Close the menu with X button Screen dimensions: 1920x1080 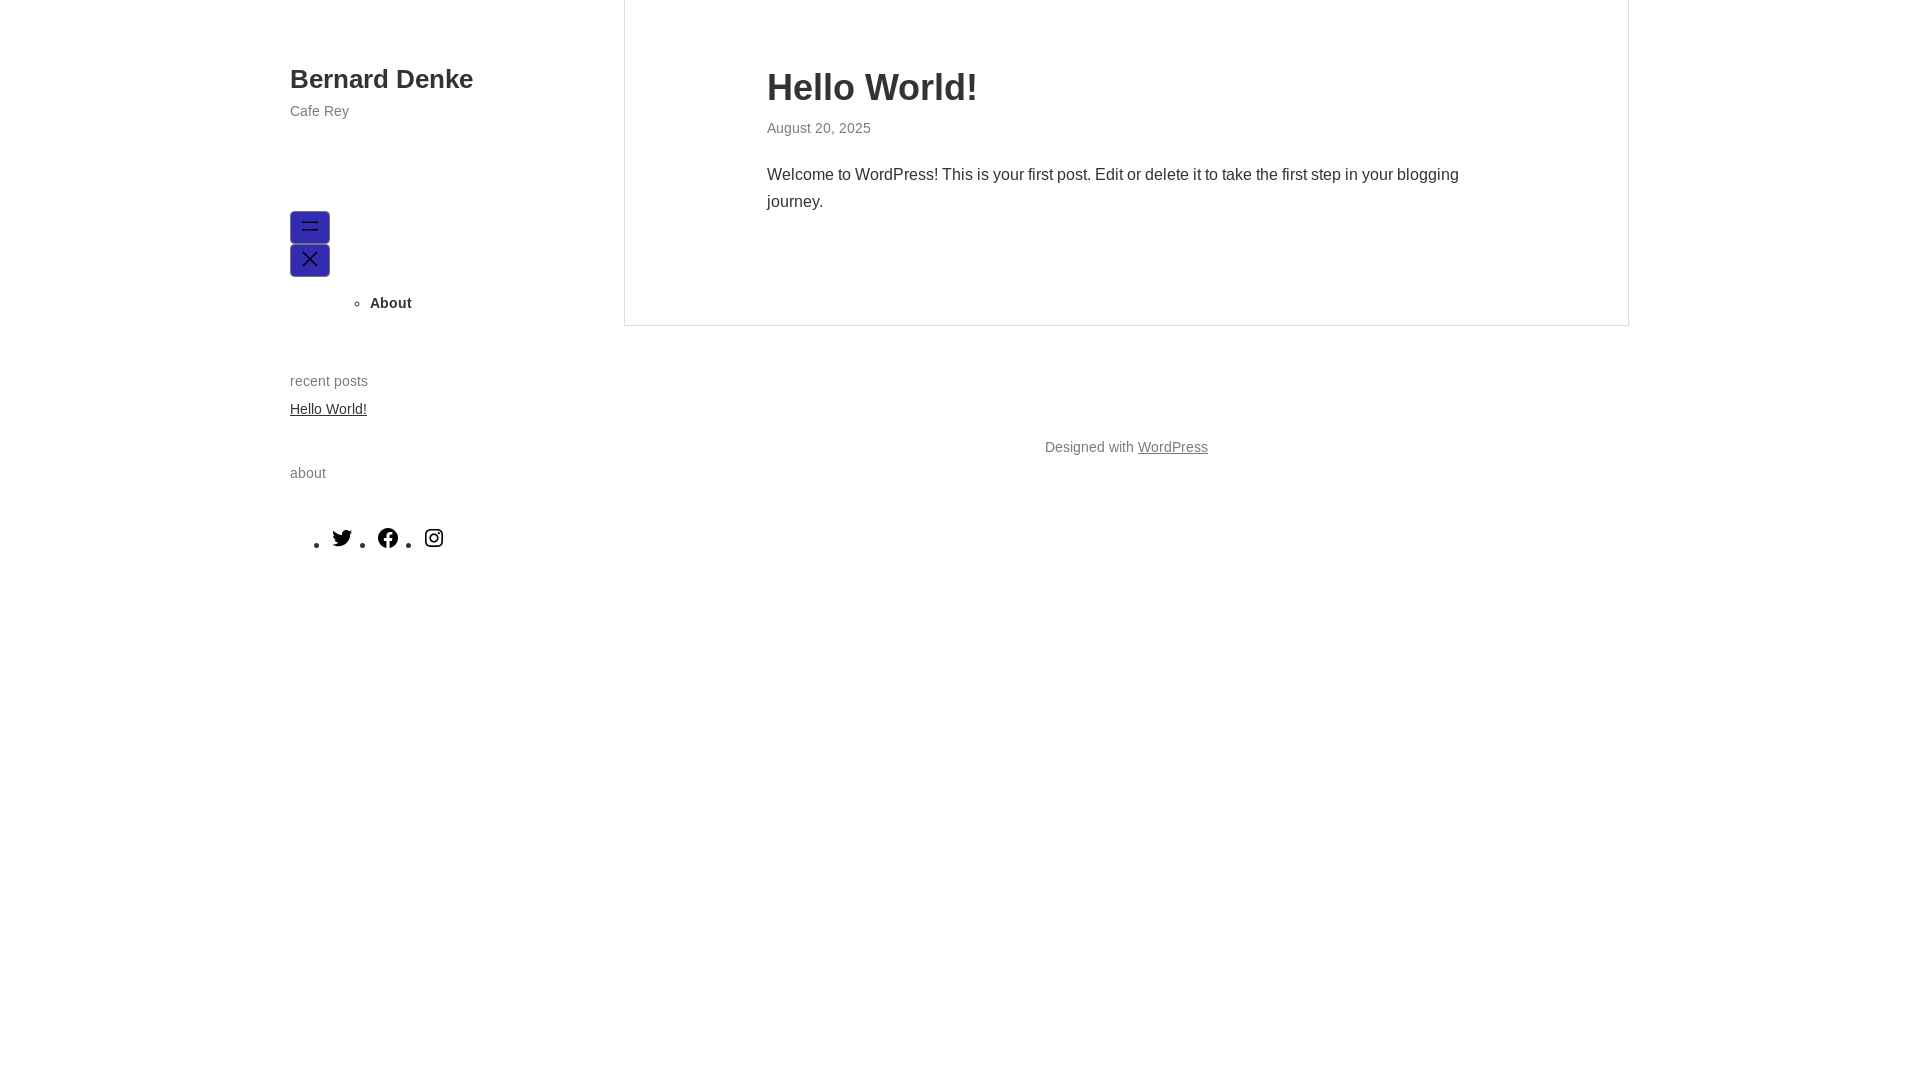point(310,260)
